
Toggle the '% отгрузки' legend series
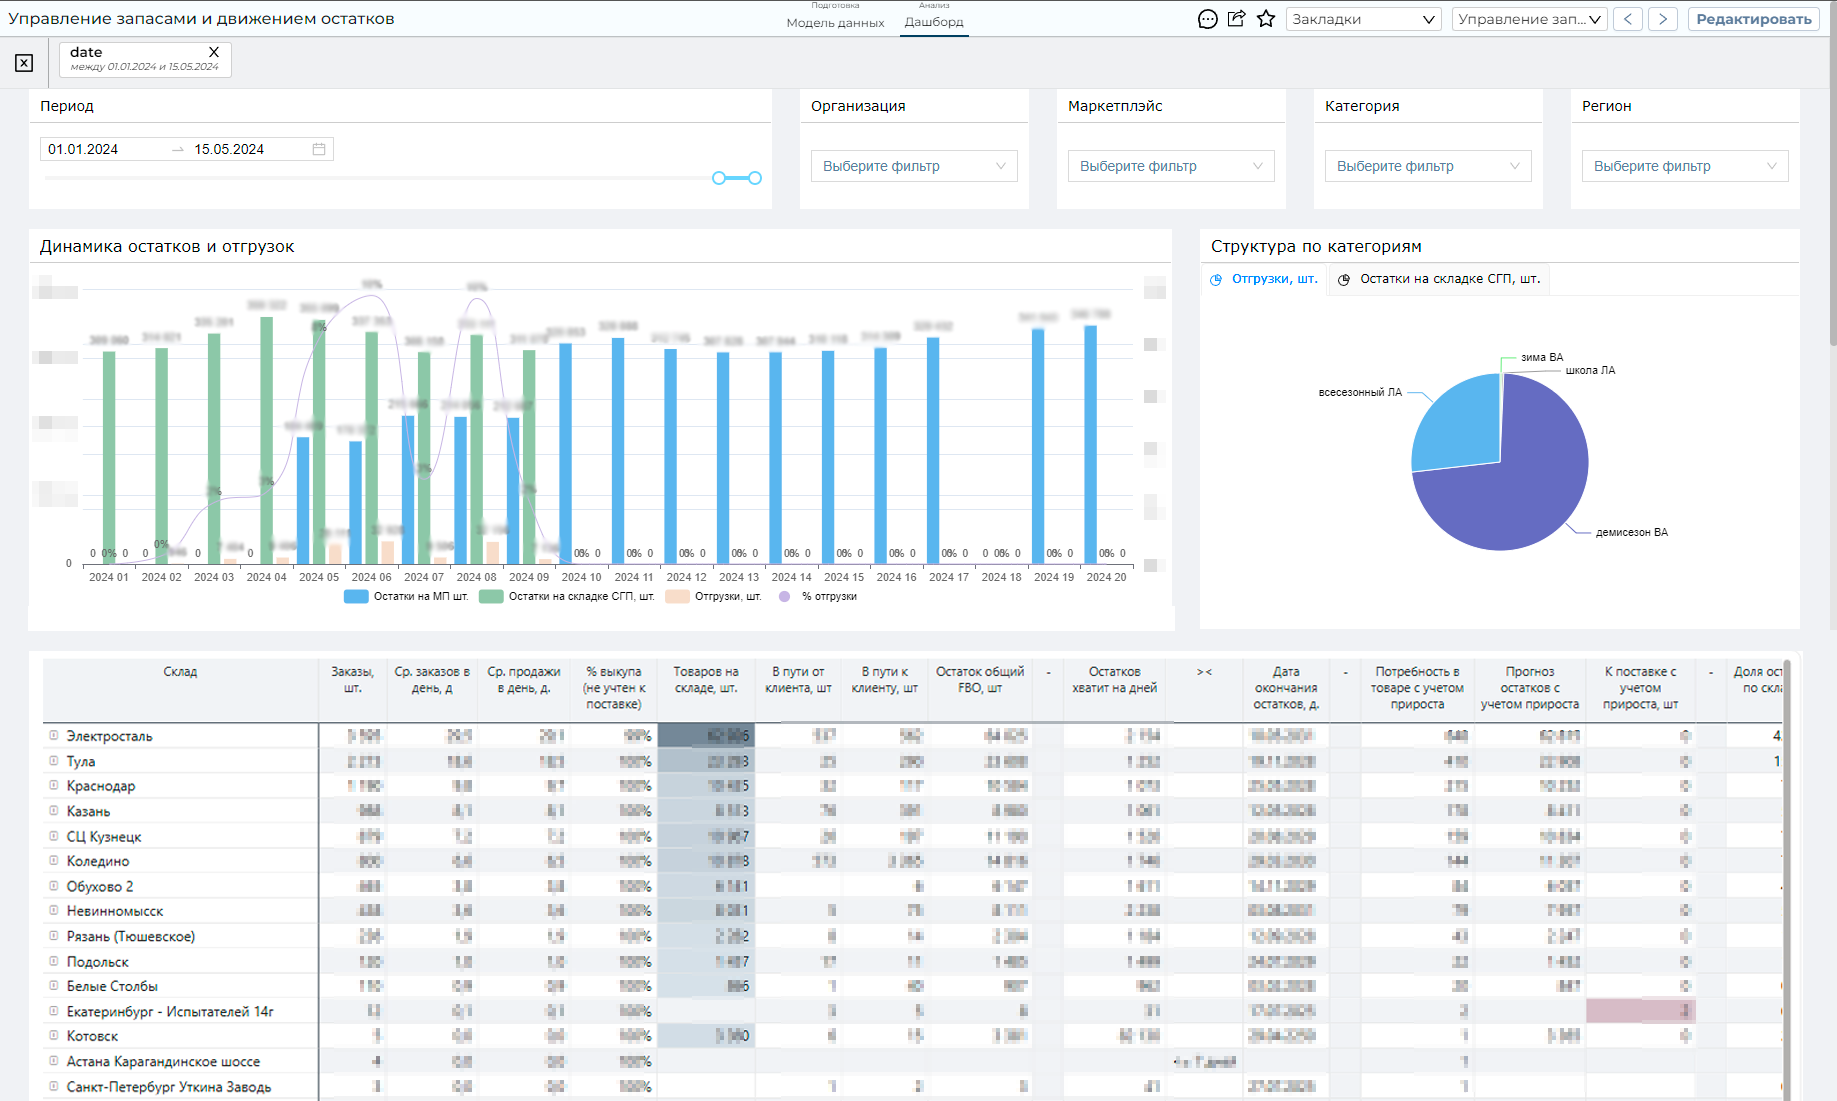click(x=818, y=597)
